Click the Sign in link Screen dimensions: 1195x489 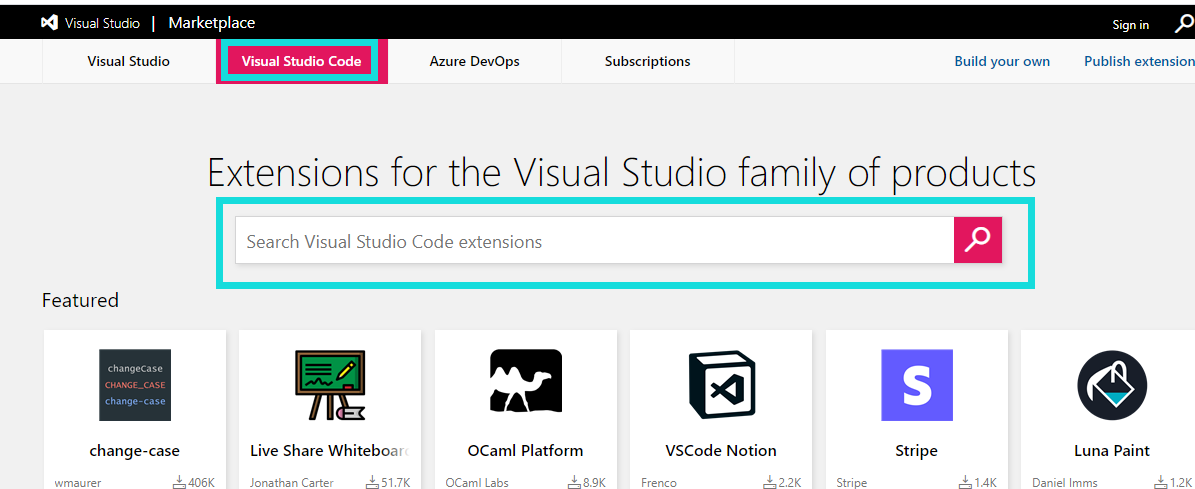click(x=1130, y=25)
